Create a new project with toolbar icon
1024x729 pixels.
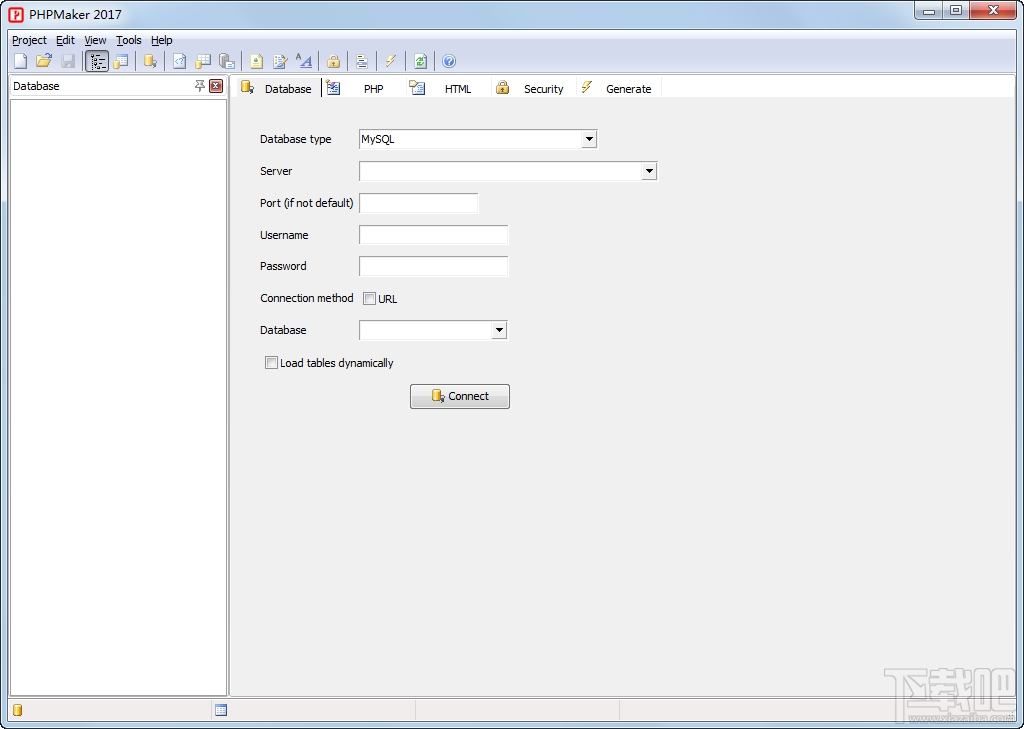point(20,61)
